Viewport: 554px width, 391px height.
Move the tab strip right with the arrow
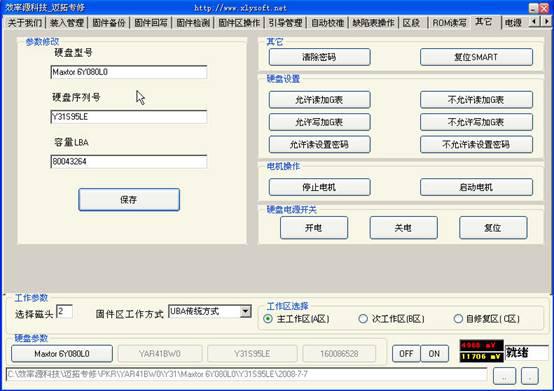pos(546,22)
